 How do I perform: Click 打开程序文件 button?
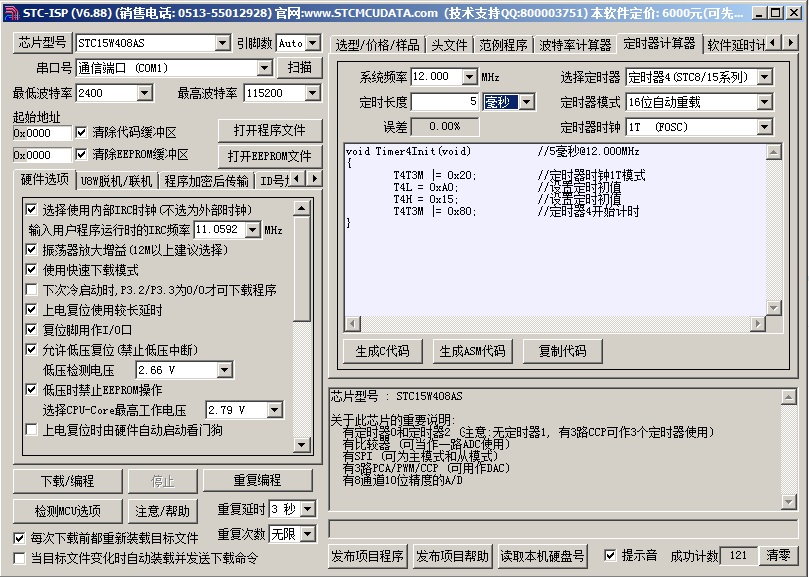tap(270, 131)
